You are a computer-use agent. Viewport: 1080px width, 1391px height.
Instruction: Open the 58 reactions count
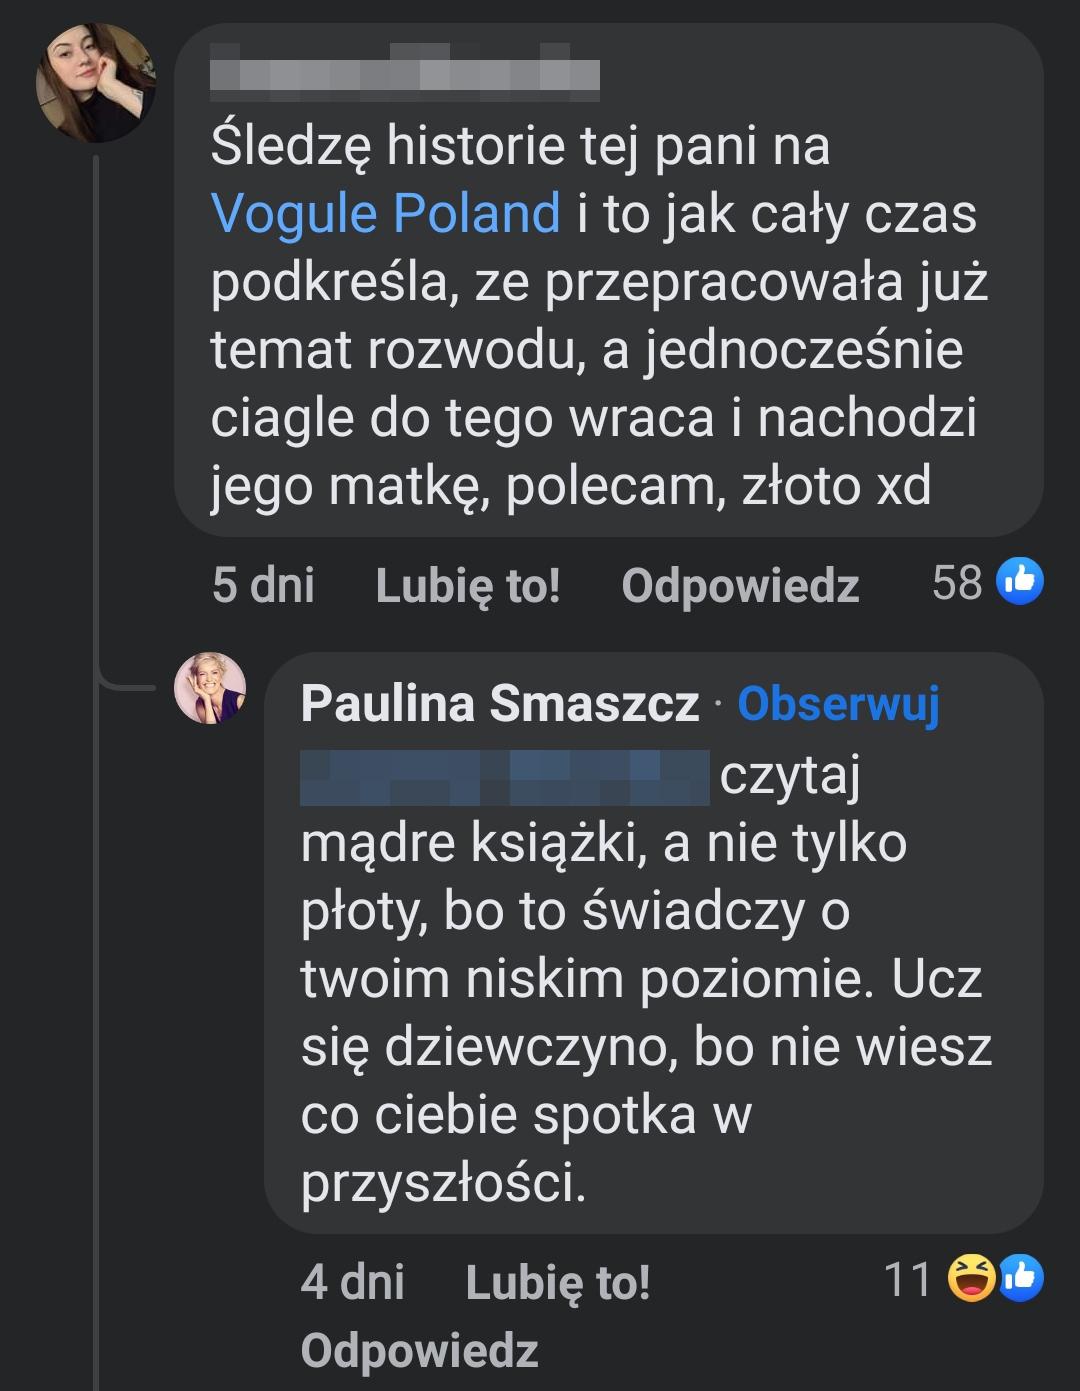(x=957, y=582)
